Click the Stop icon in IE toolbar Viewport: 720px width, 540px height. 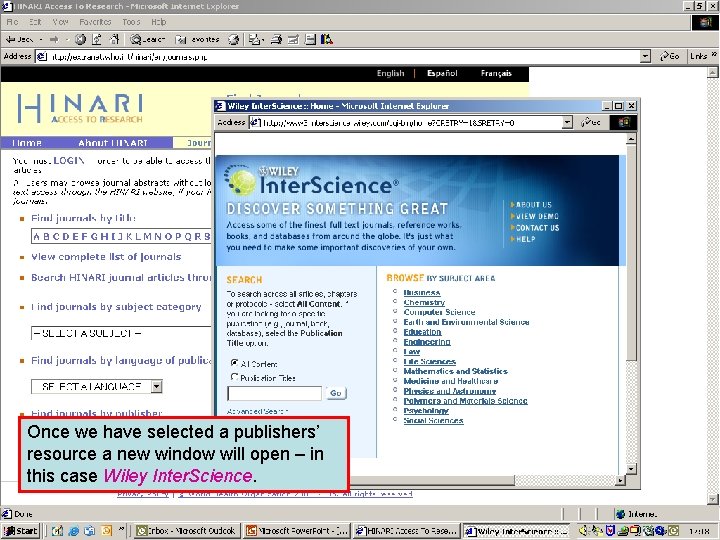pyautogui.click(x=80, y=39)
